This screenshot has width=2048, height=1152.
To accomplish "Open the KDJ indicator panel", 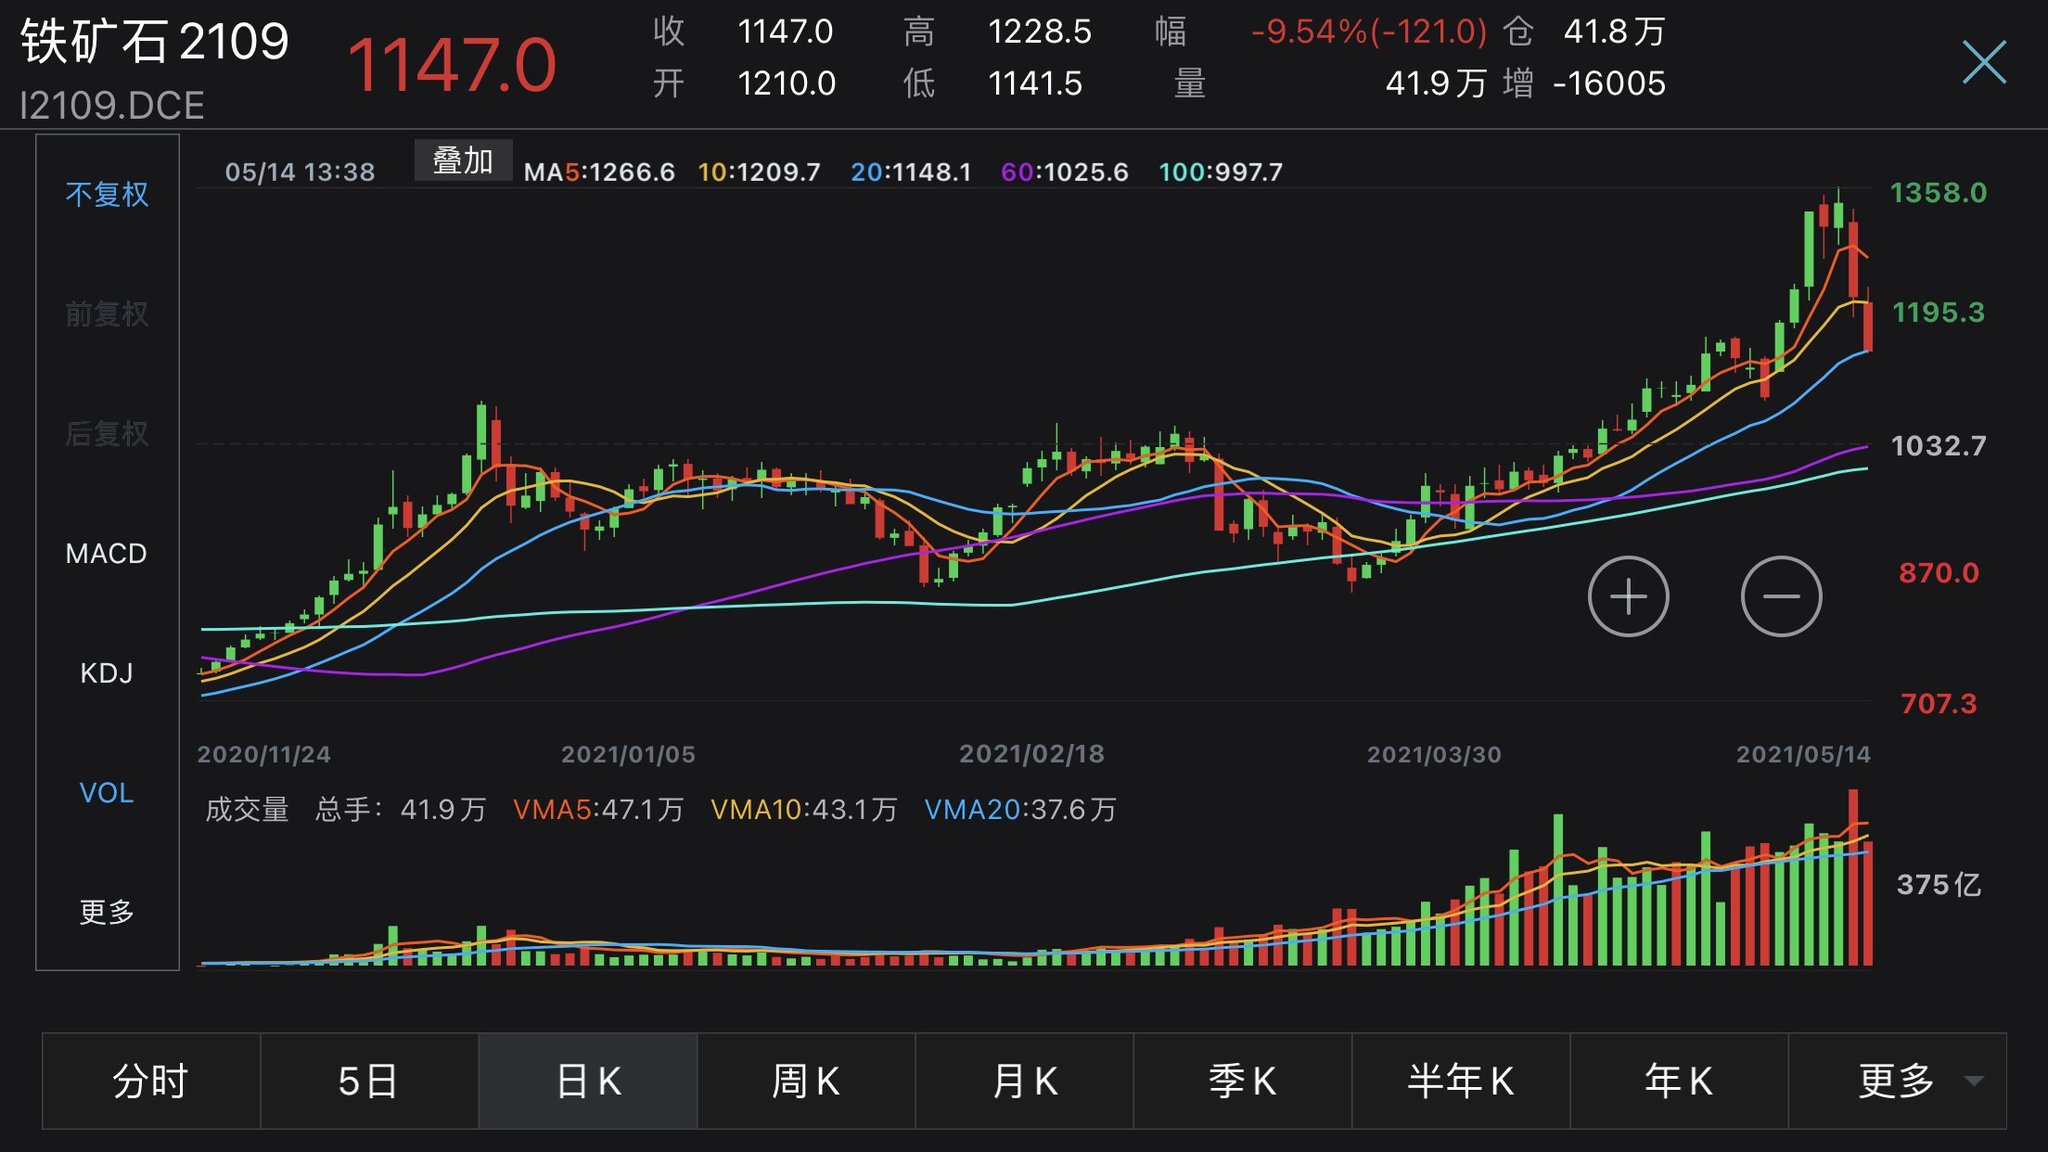I will coord(105,674).
